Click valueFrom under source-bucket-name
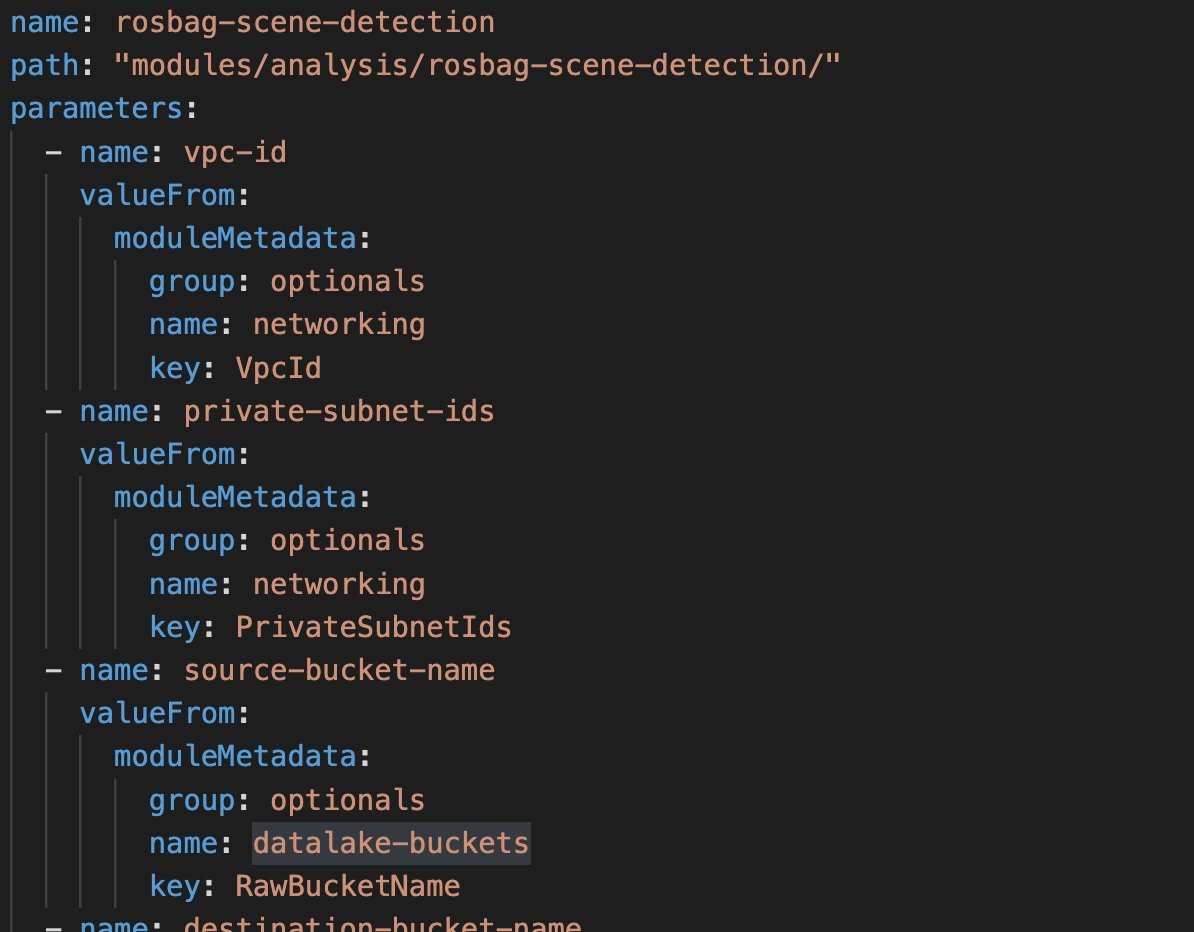The height and width of the screenshot is (932, 1194). [158, 713]
